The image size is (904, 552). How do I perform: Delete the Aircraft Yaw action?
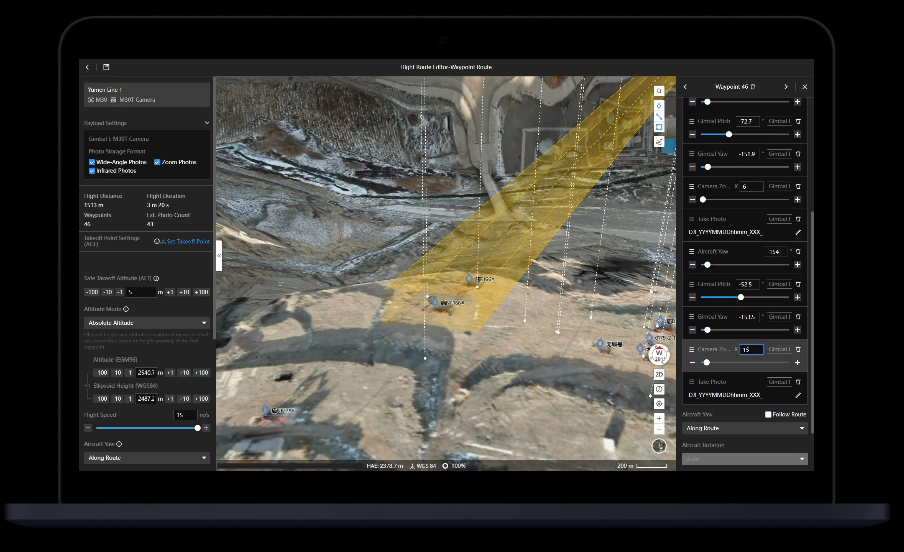coord(798,252)
